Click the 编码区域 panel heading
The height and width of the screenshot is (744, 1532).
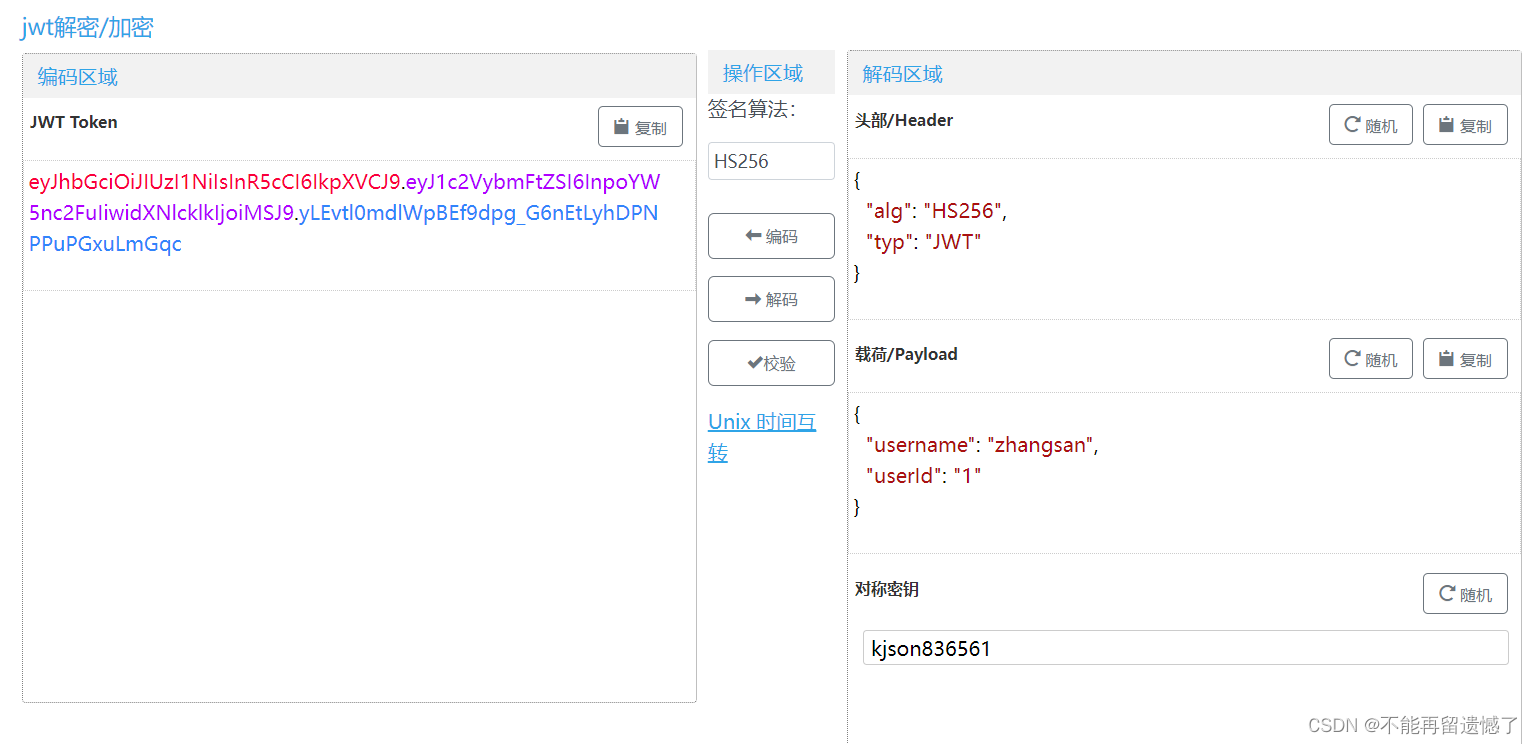pyautogui.click(x=78, y=77)
